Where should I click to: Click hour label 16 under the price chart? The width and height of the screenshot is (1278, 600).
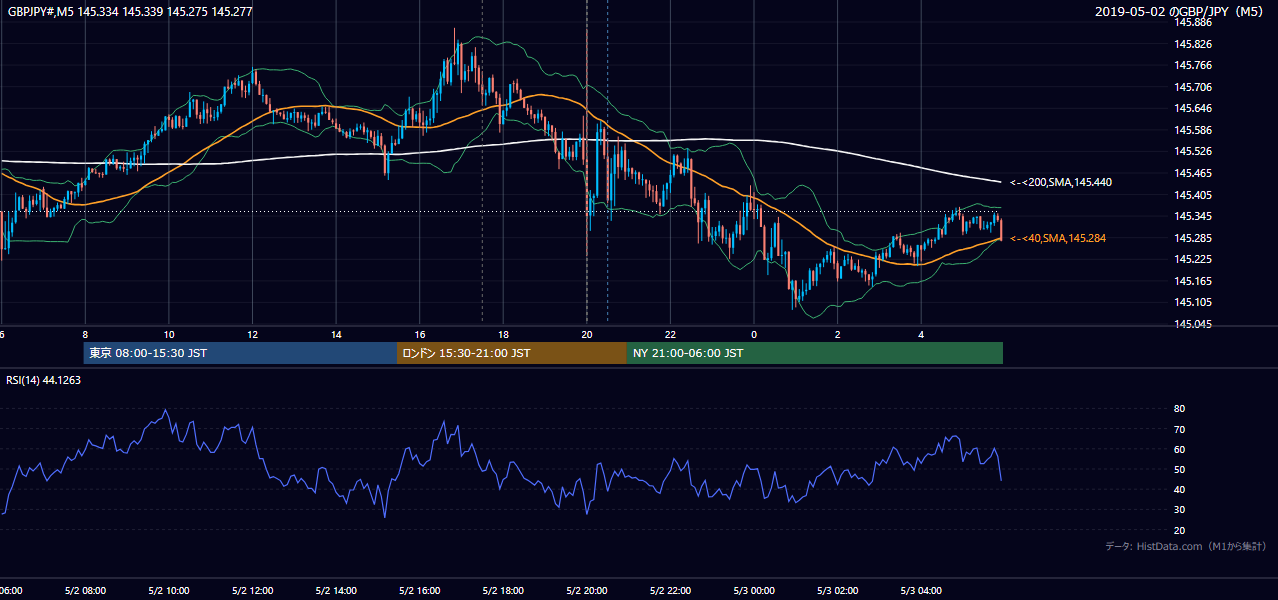(x=420, y=335)
